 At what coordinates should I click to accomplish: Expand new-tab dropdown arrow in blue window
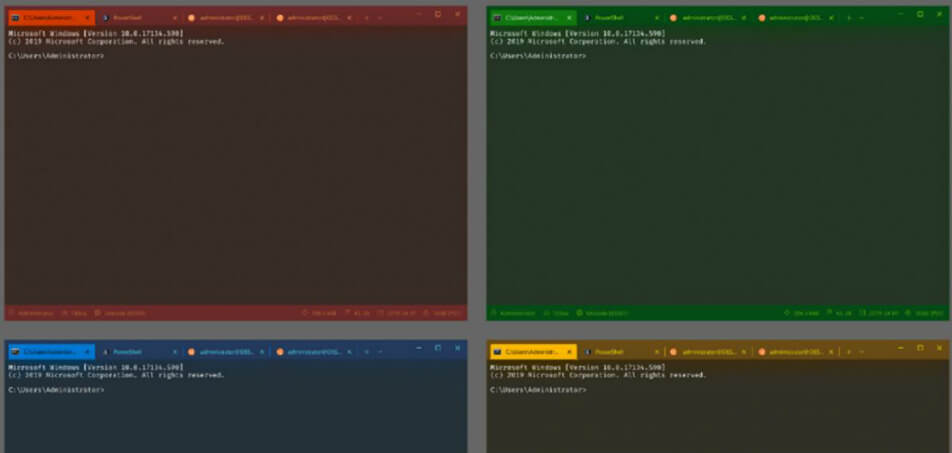tap(379, 352)
